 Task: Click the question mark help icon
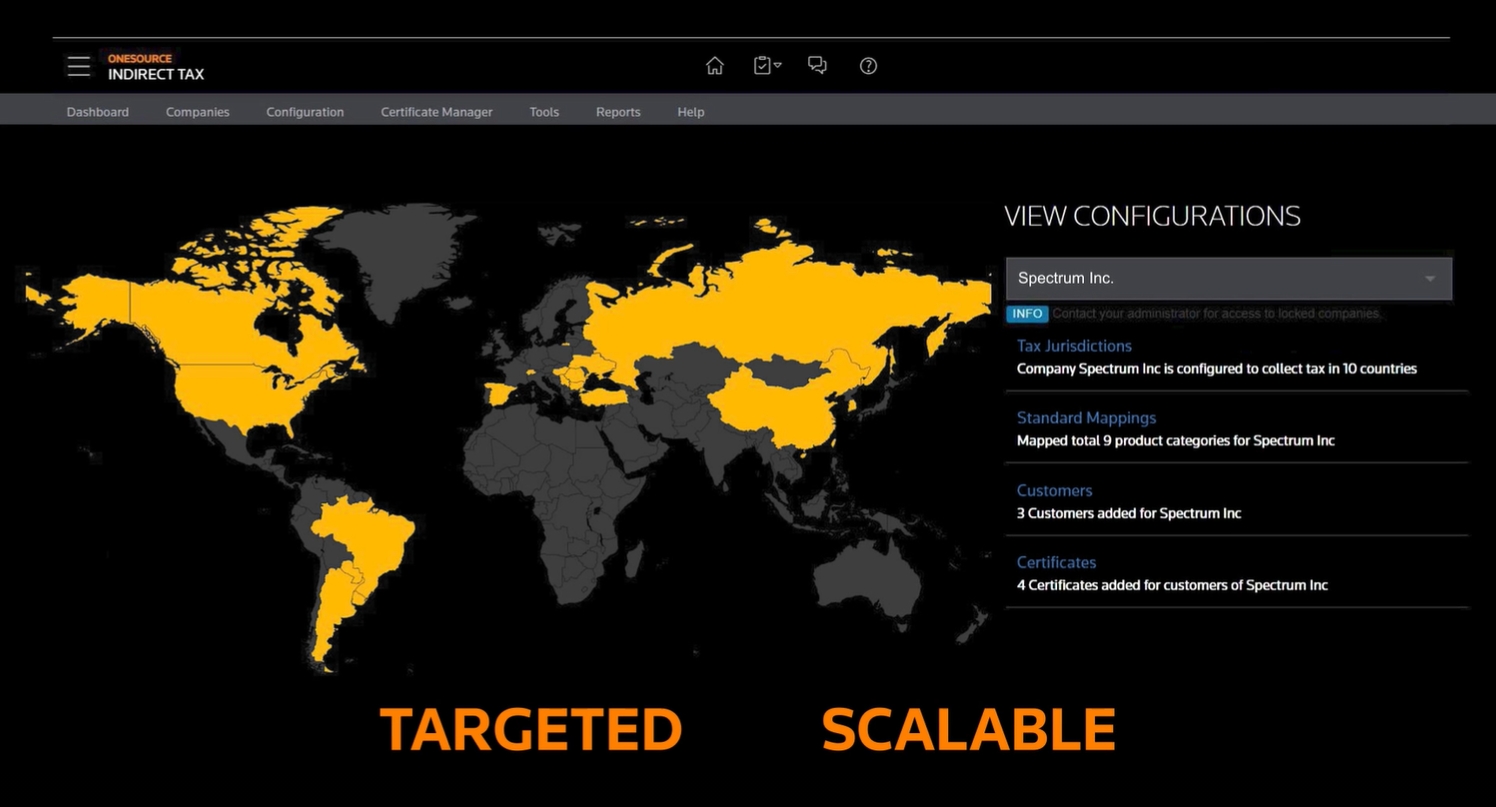(x=868, y=66)
